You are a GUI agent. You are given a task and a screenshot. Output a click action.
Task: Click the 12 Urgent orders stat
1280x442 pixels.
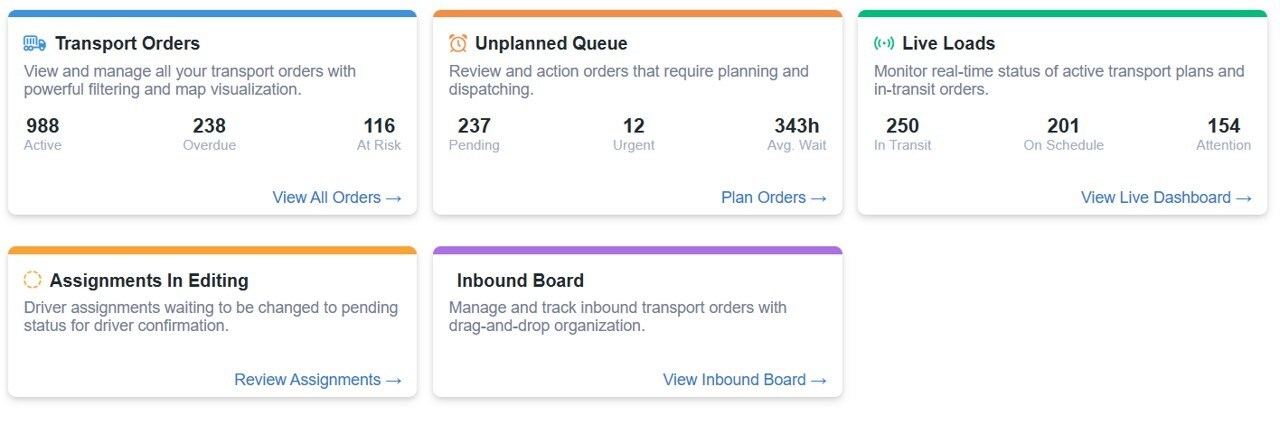(633, 134)
